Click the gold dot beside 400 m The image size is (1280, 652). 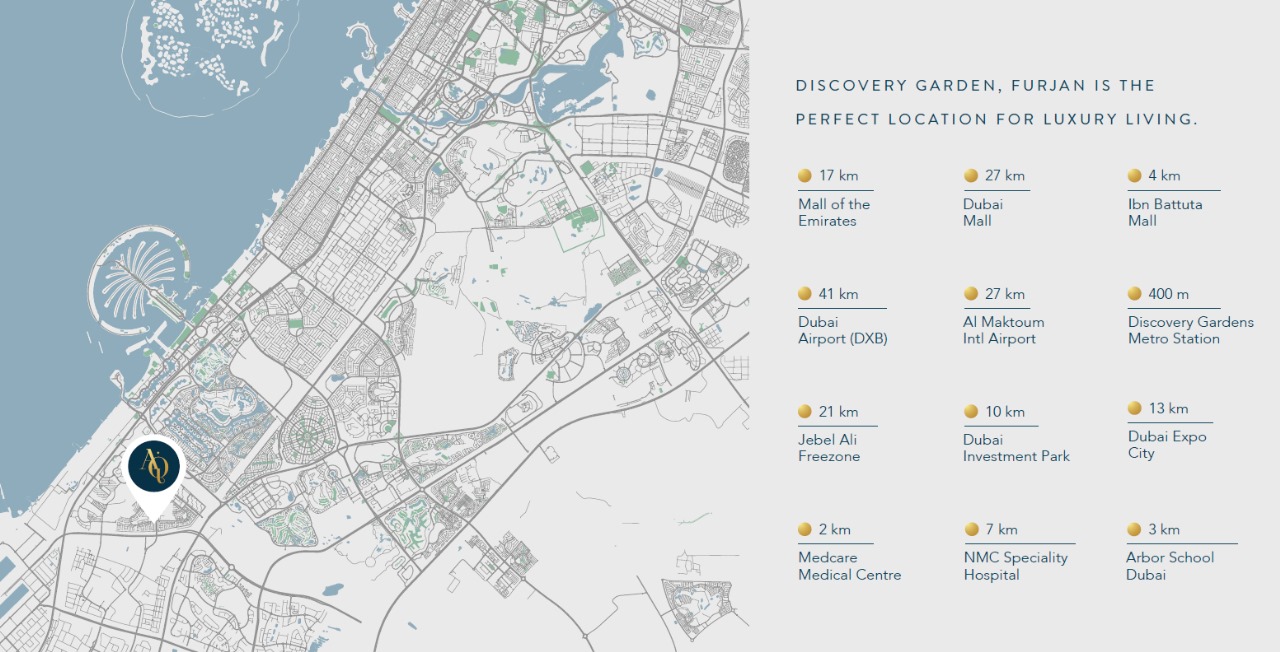(1134, 293)
